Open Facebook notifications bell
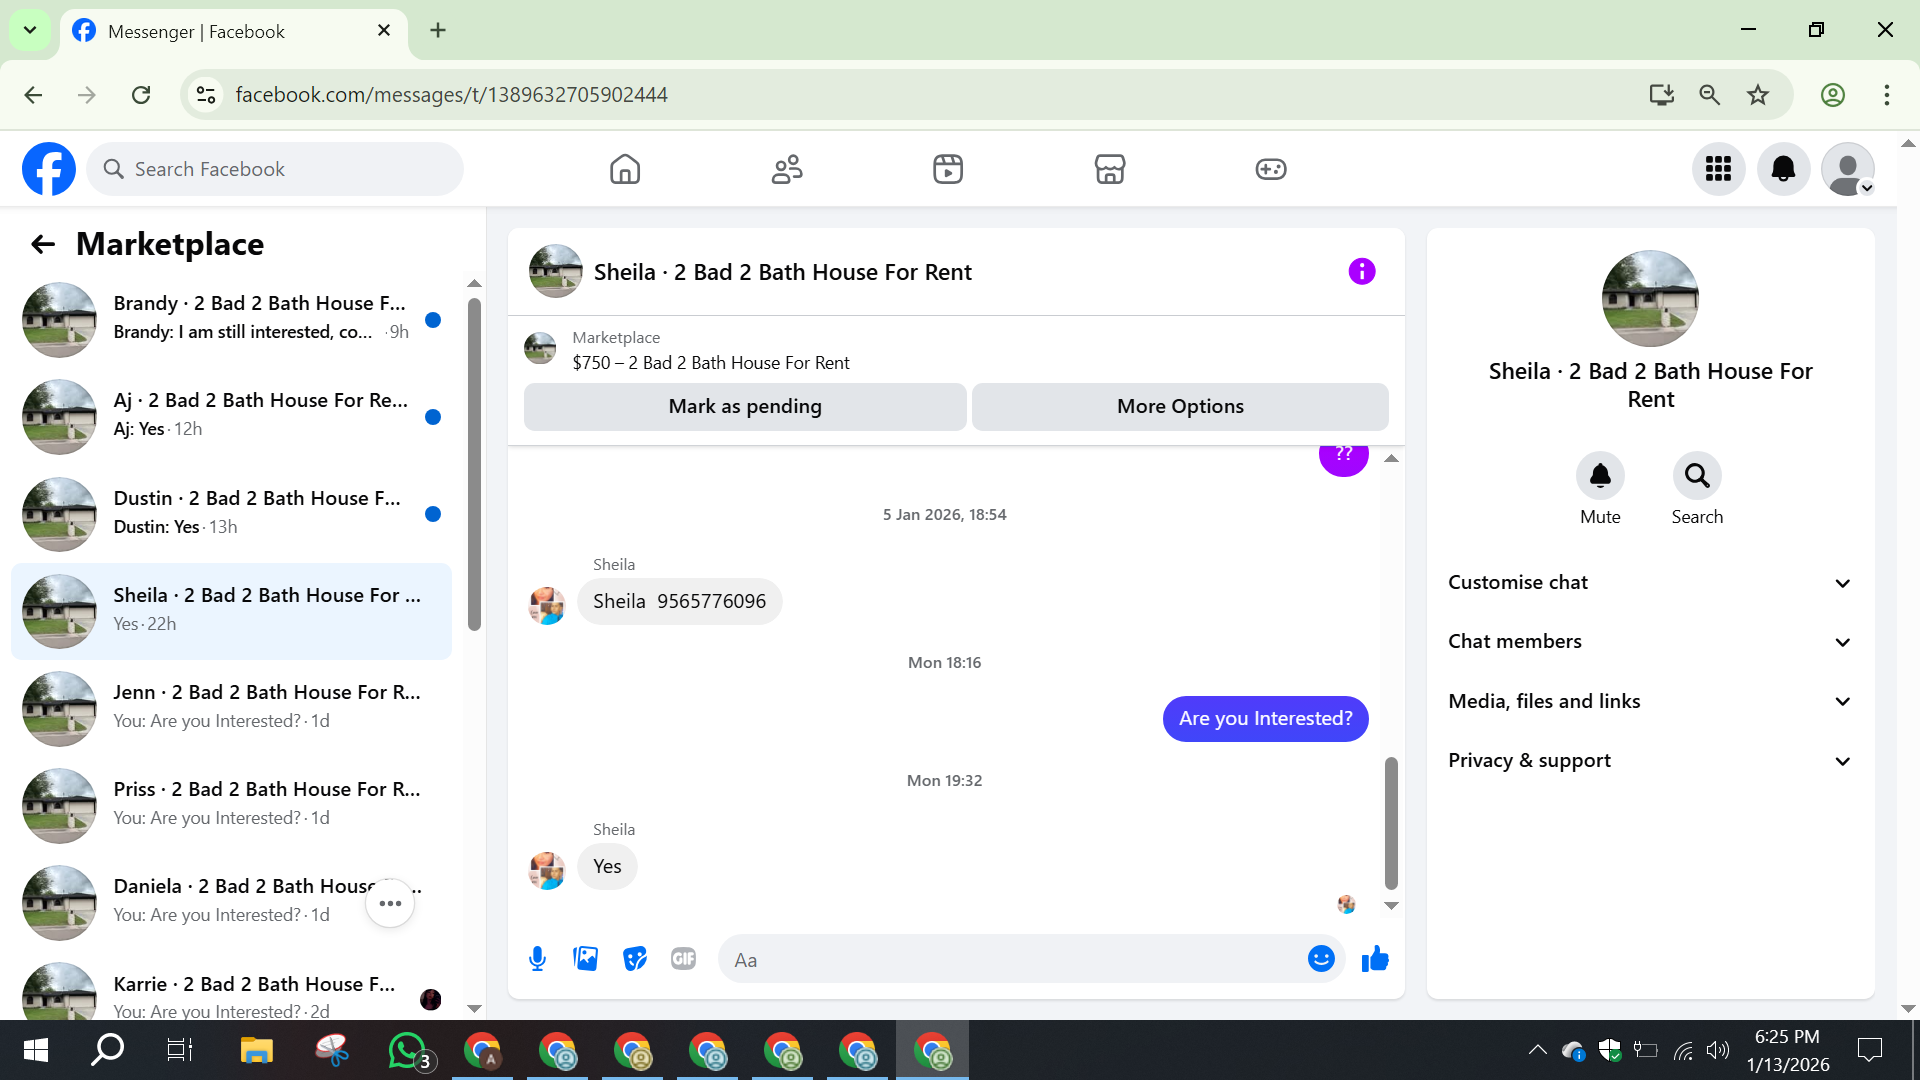The image size is (1920, 1080). (x=1783, y=169)
